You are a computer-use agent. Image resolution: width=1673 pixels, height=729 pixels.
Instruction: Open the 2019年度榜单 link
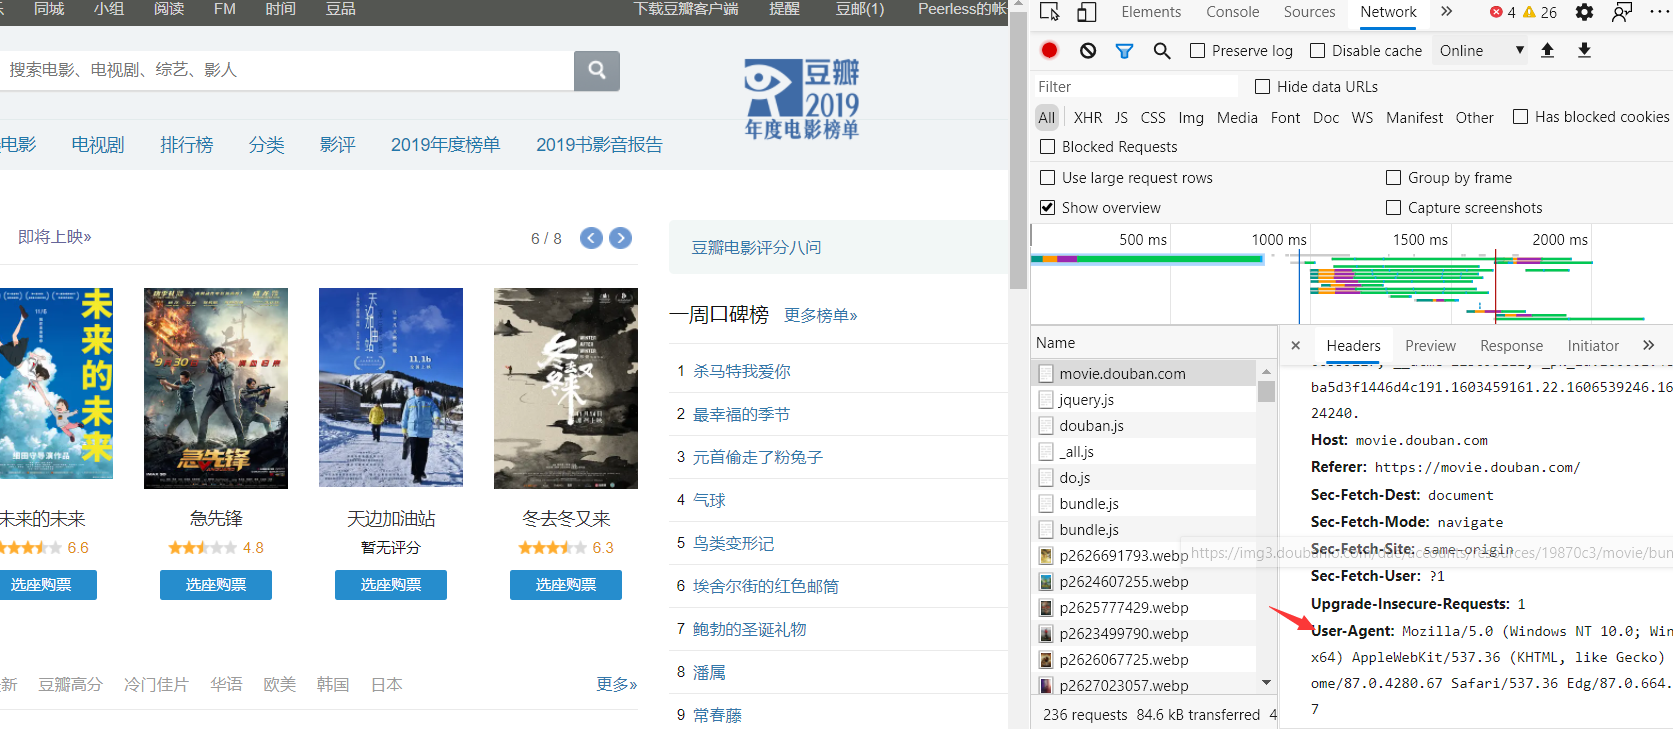(x=445, y=145)
